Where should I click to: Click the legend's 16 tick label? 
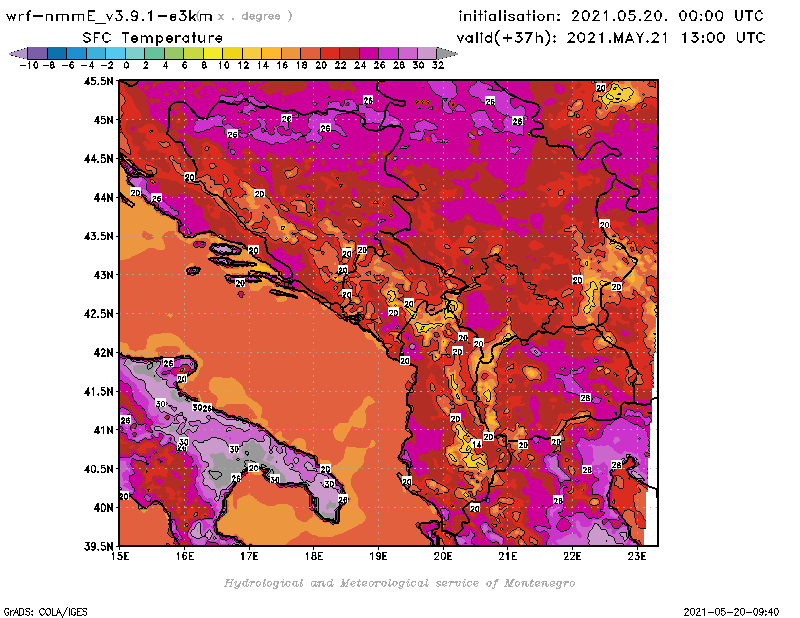[282, 65]
